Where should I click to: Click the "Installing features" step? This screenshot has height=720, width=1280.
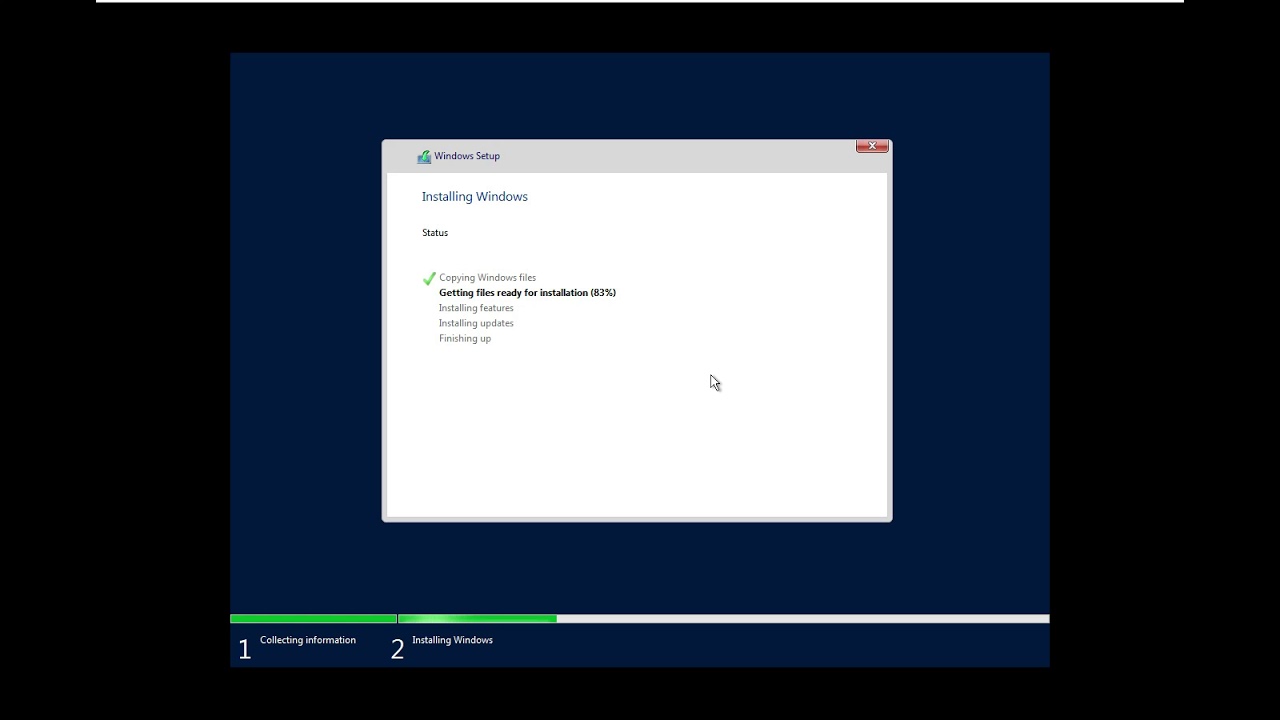click(476, 308)
